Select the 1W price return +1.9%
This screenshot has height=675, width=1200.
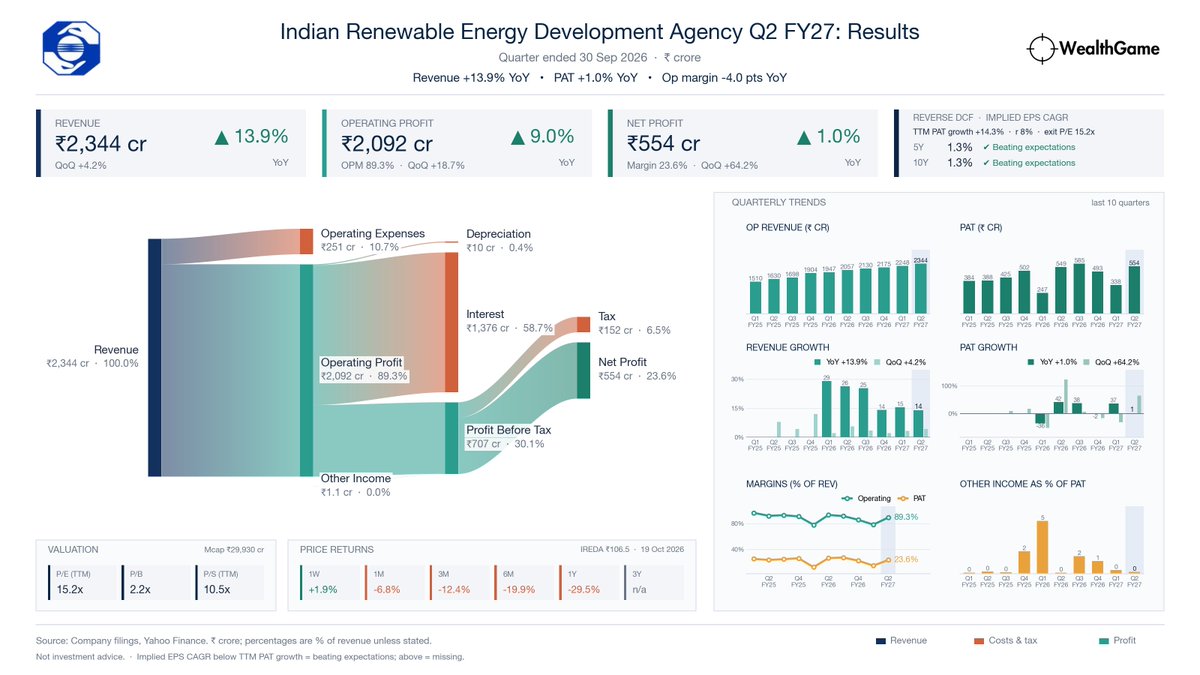point(328,582)
